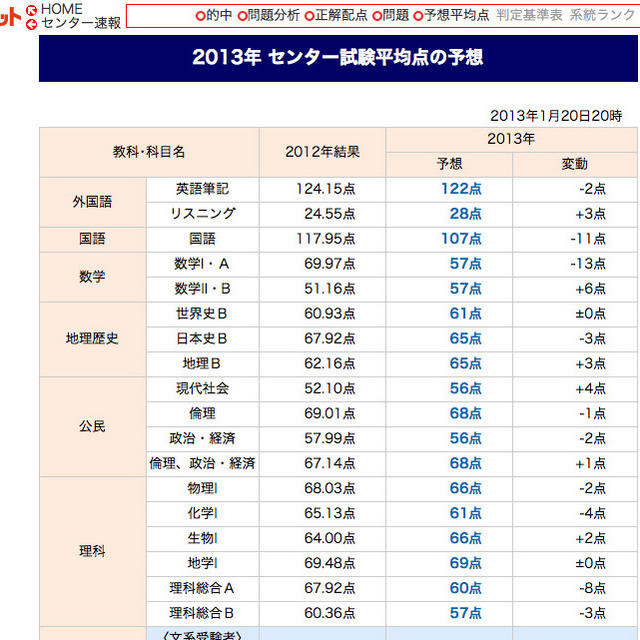
Task: Open the HOME link
Action: 62,9
